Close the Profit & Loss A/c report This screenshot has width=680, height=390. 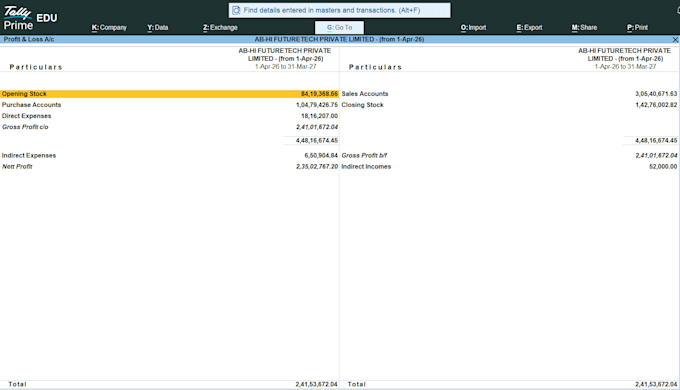(x=675, y=39)
